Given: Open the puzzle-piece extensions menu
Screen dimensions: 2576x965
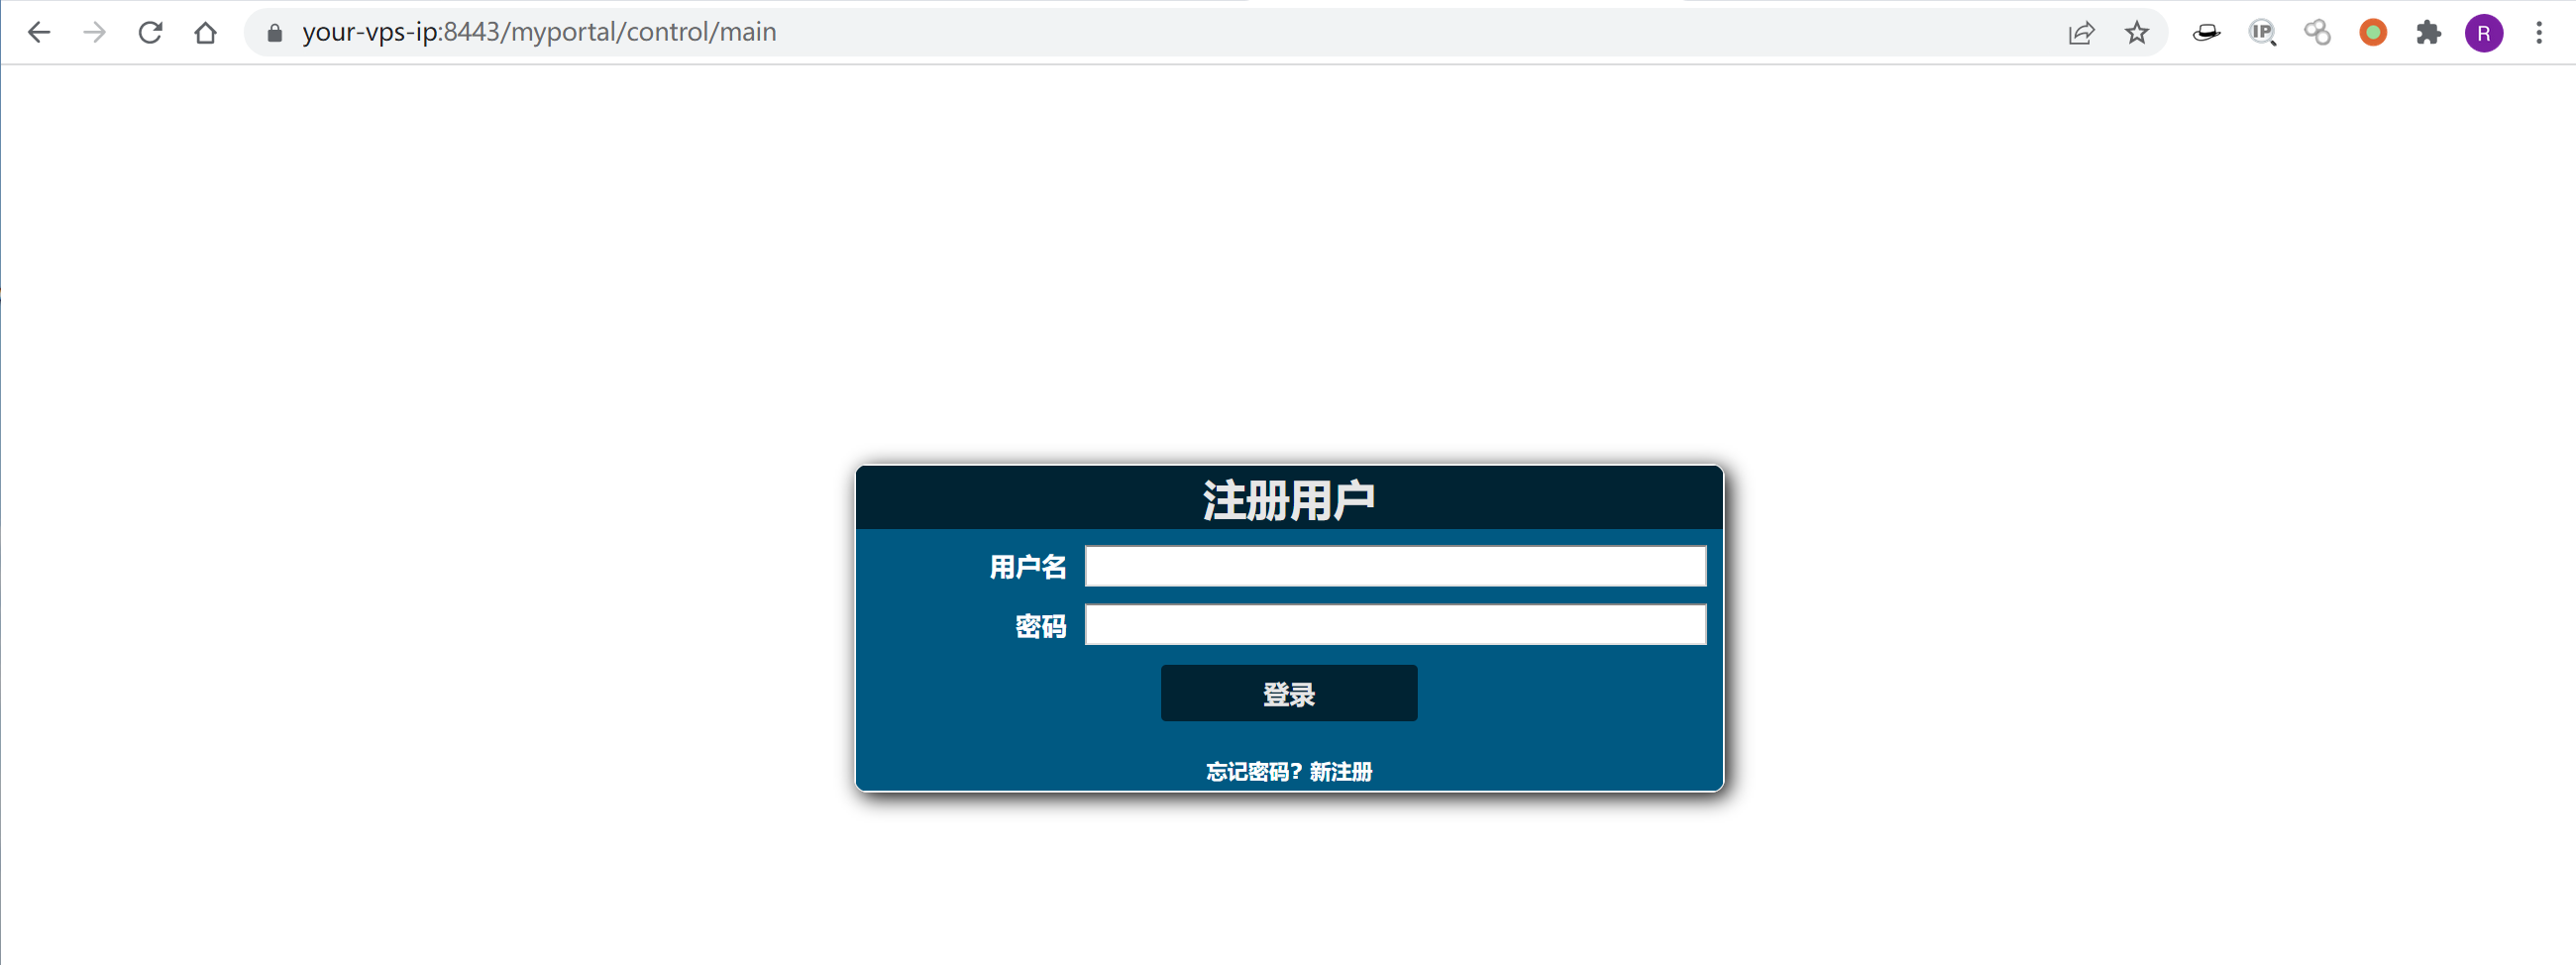Looking at the screenshot, I should (2428, 33).
